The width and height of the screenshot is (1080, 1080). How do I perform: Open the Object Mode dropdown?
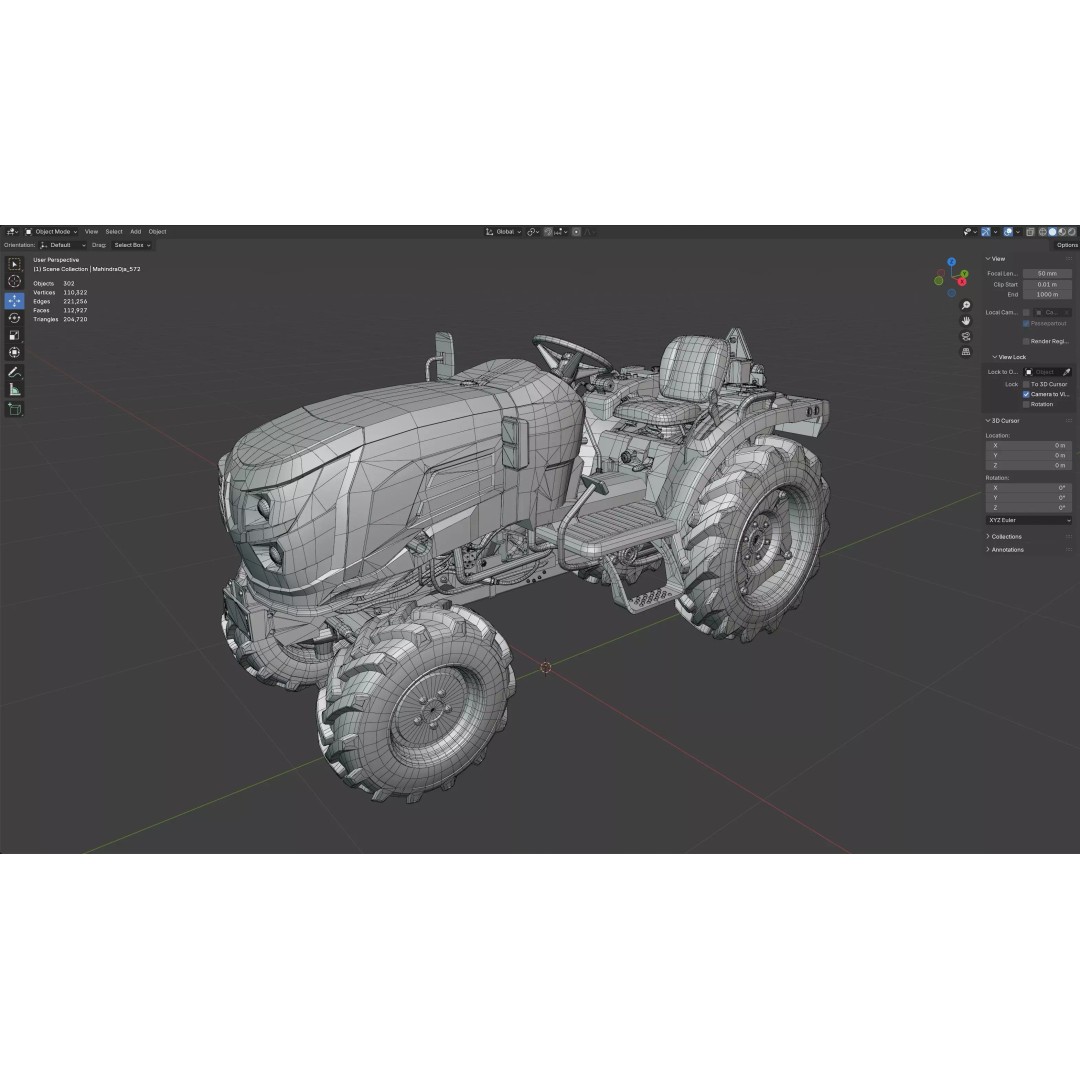(x=52, y=231)
